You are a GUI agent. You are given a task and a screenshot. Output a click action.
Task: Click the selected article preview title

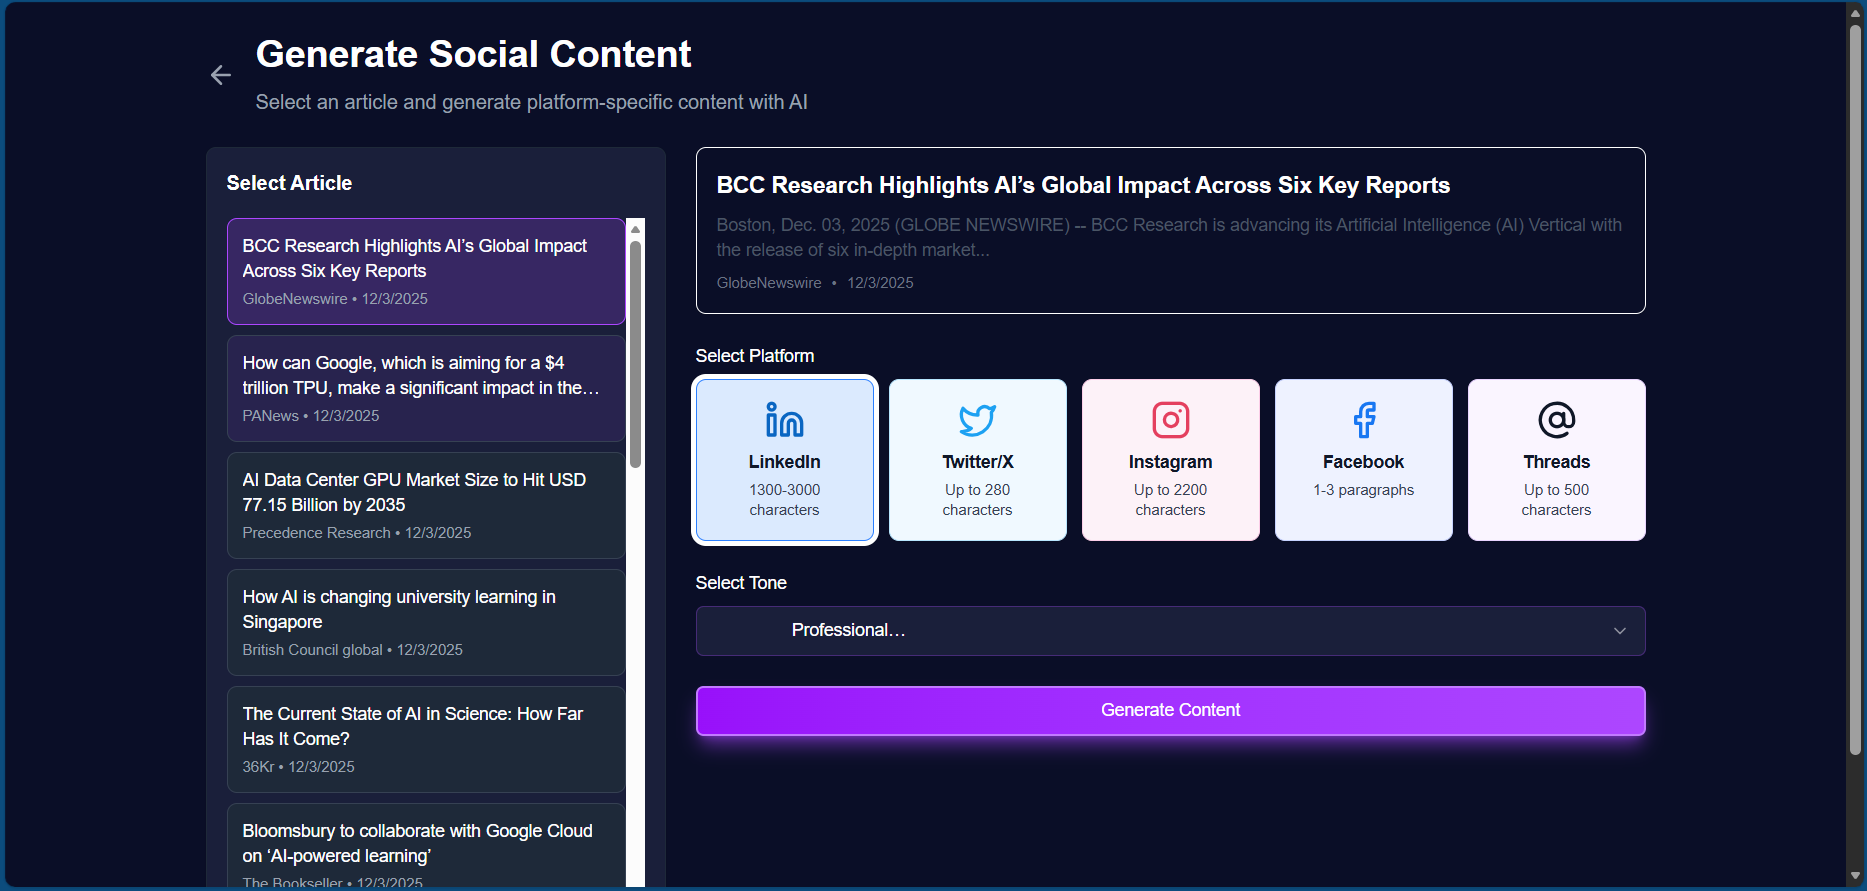click(x=1083, y=185)
